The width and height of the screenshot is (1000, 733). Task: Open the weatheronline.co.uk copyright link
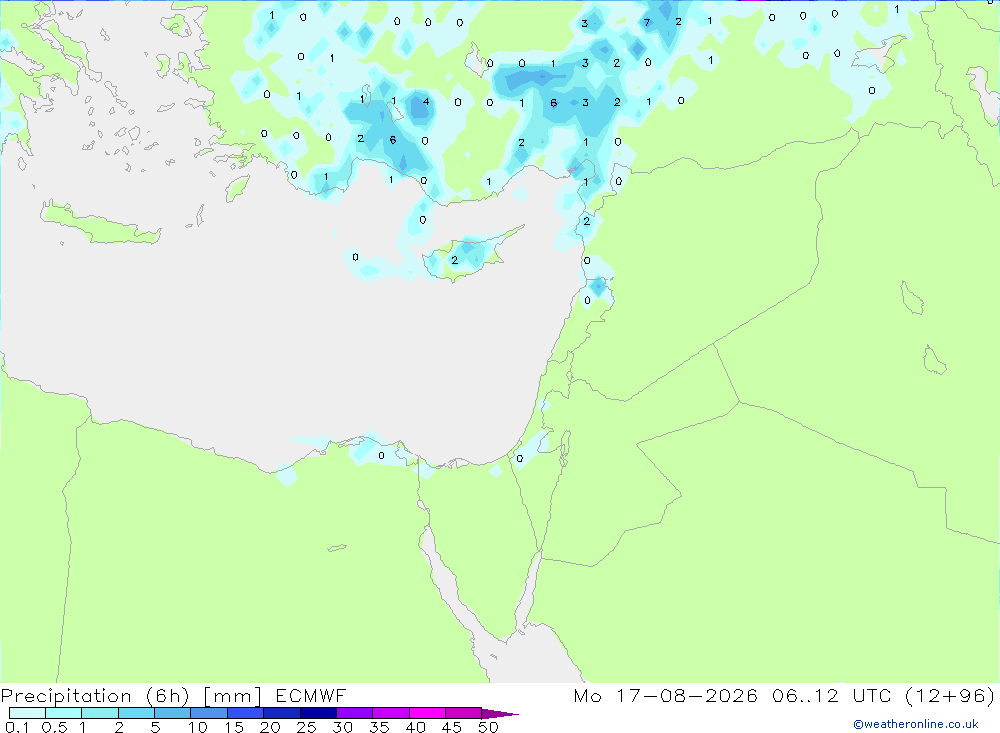point(916,724)
